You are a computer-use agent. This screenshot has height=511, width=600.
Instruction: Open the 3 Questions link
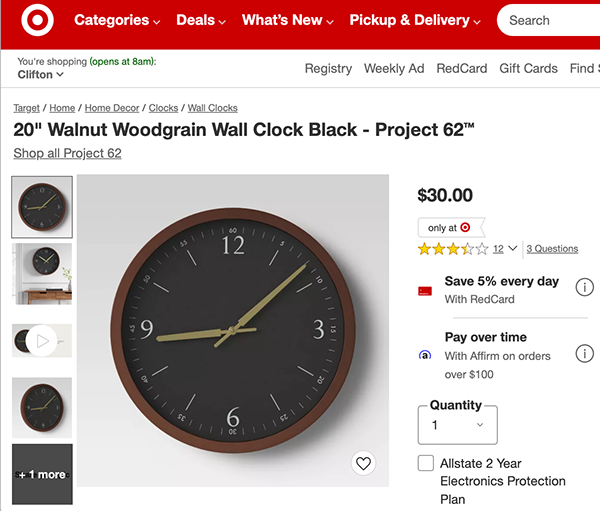coord(552,249)
